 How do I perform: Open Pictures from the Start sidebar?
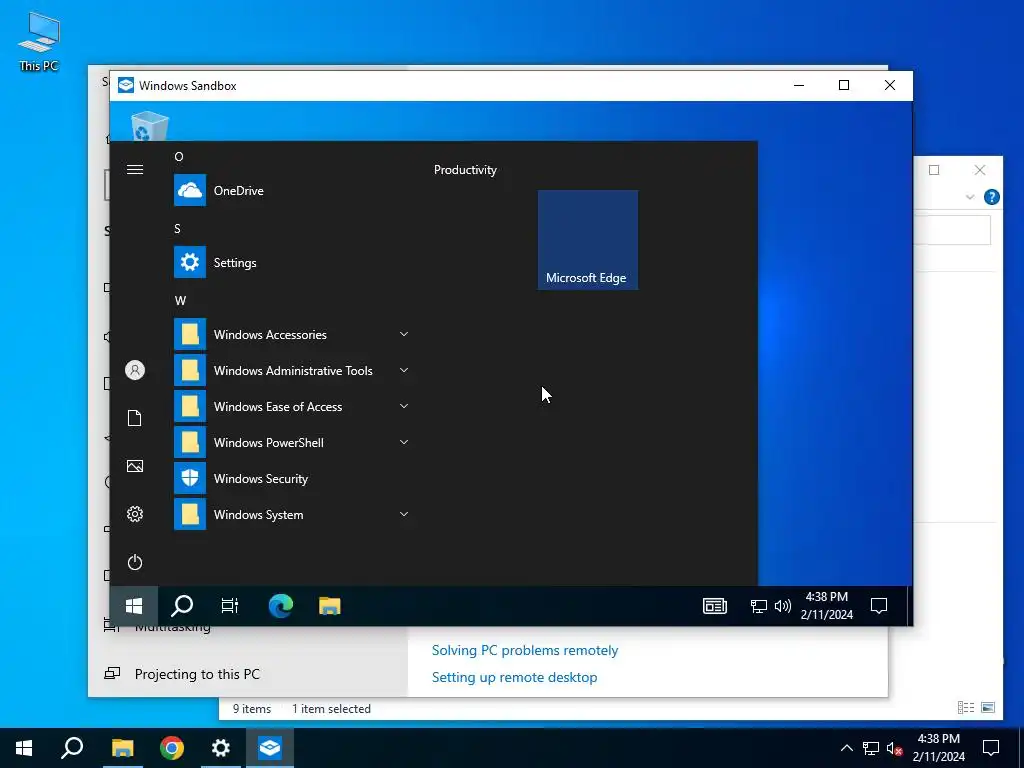(x=135, y=466)
